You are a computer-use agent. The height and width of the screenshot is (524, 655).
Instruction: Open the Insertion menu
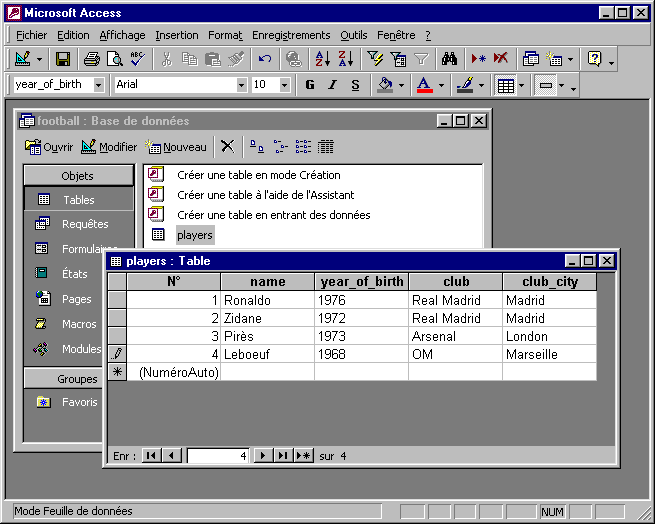click(177, 35)
